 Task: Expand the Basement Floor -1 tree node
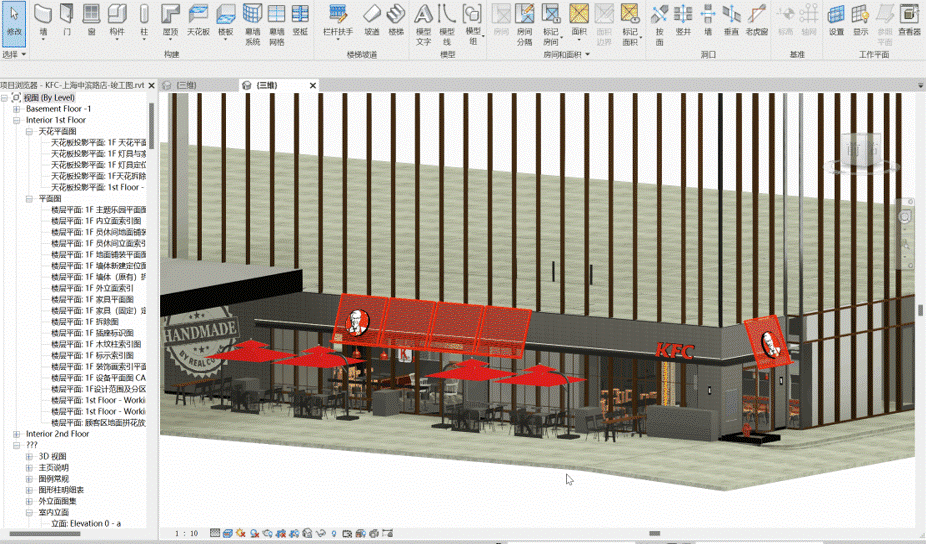pyautogui.click(x=16, y=109)
